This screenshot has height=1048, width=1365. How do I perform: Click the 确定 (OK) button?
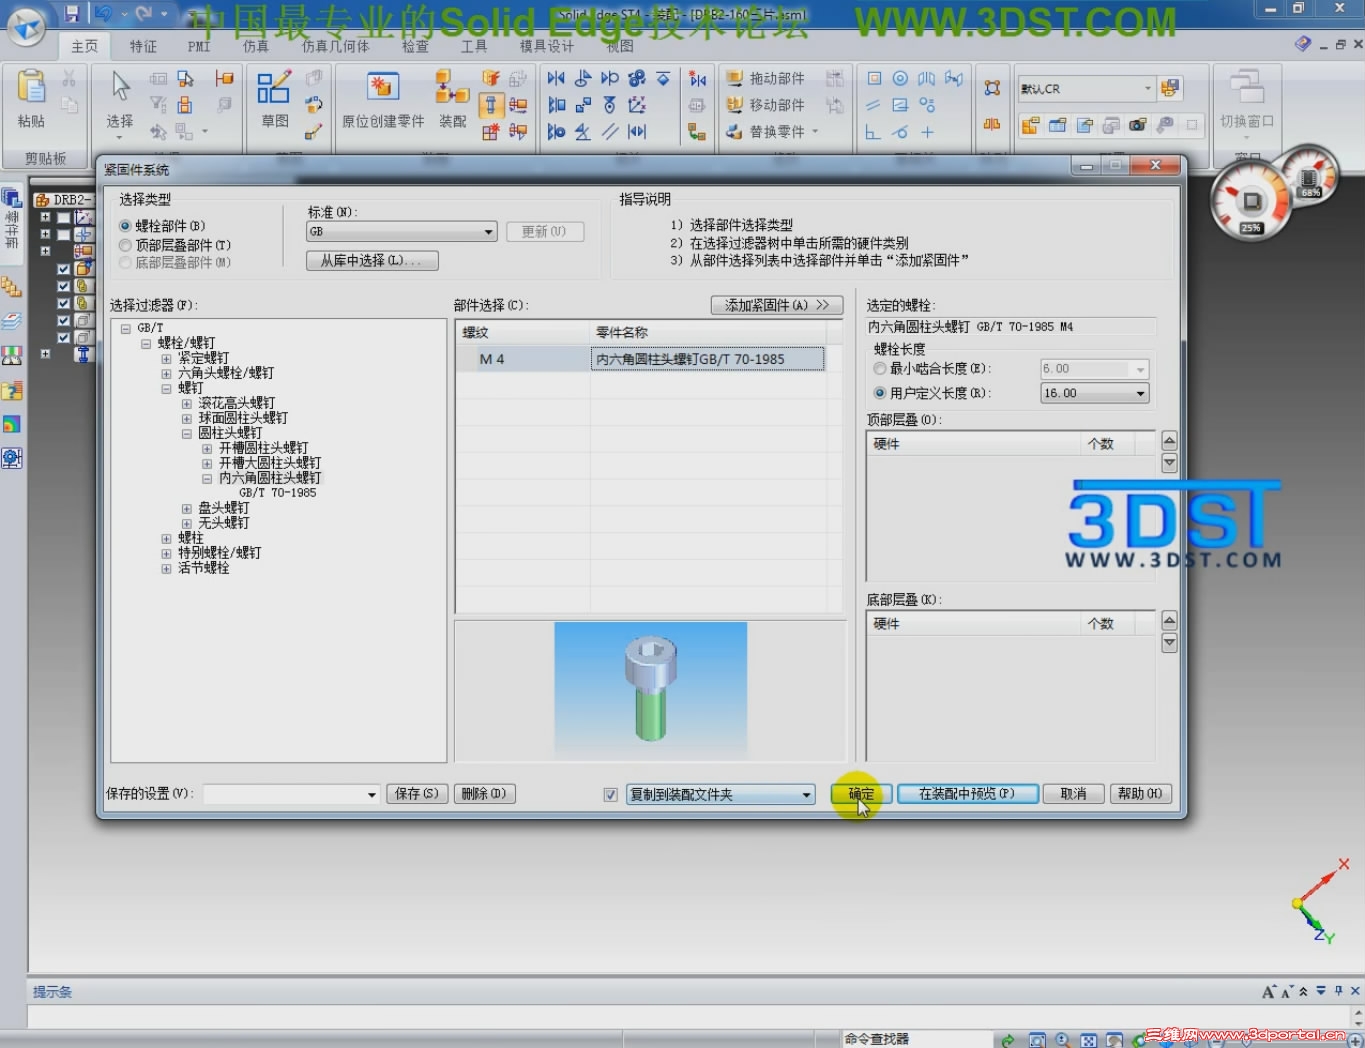pos(861,794)
